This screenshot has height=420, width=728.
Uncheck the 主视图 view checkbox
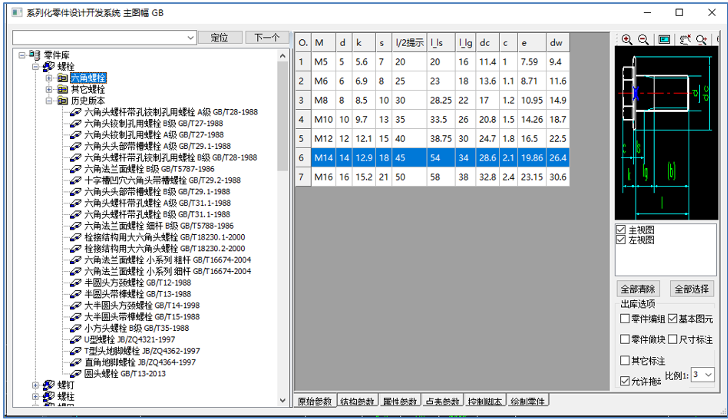pyautogui.click(x=622, y=229)
